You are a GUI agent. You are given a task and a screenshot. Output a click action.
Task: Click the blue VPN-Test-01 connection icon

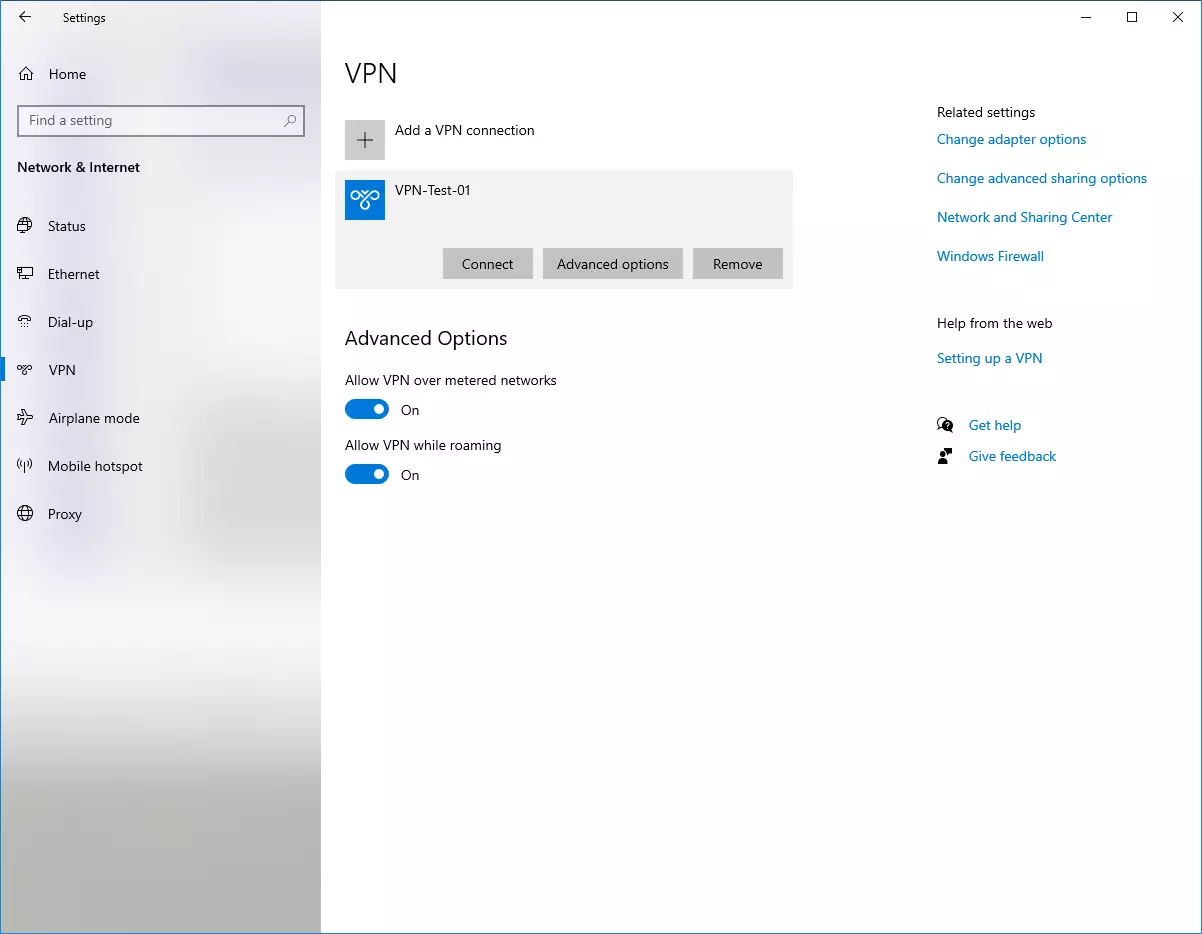tap(365, 200)
